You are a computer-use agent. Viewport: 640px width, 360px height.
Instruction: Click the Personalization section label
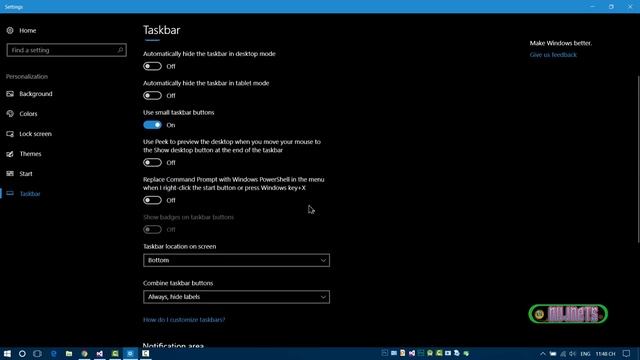(27, 76)
